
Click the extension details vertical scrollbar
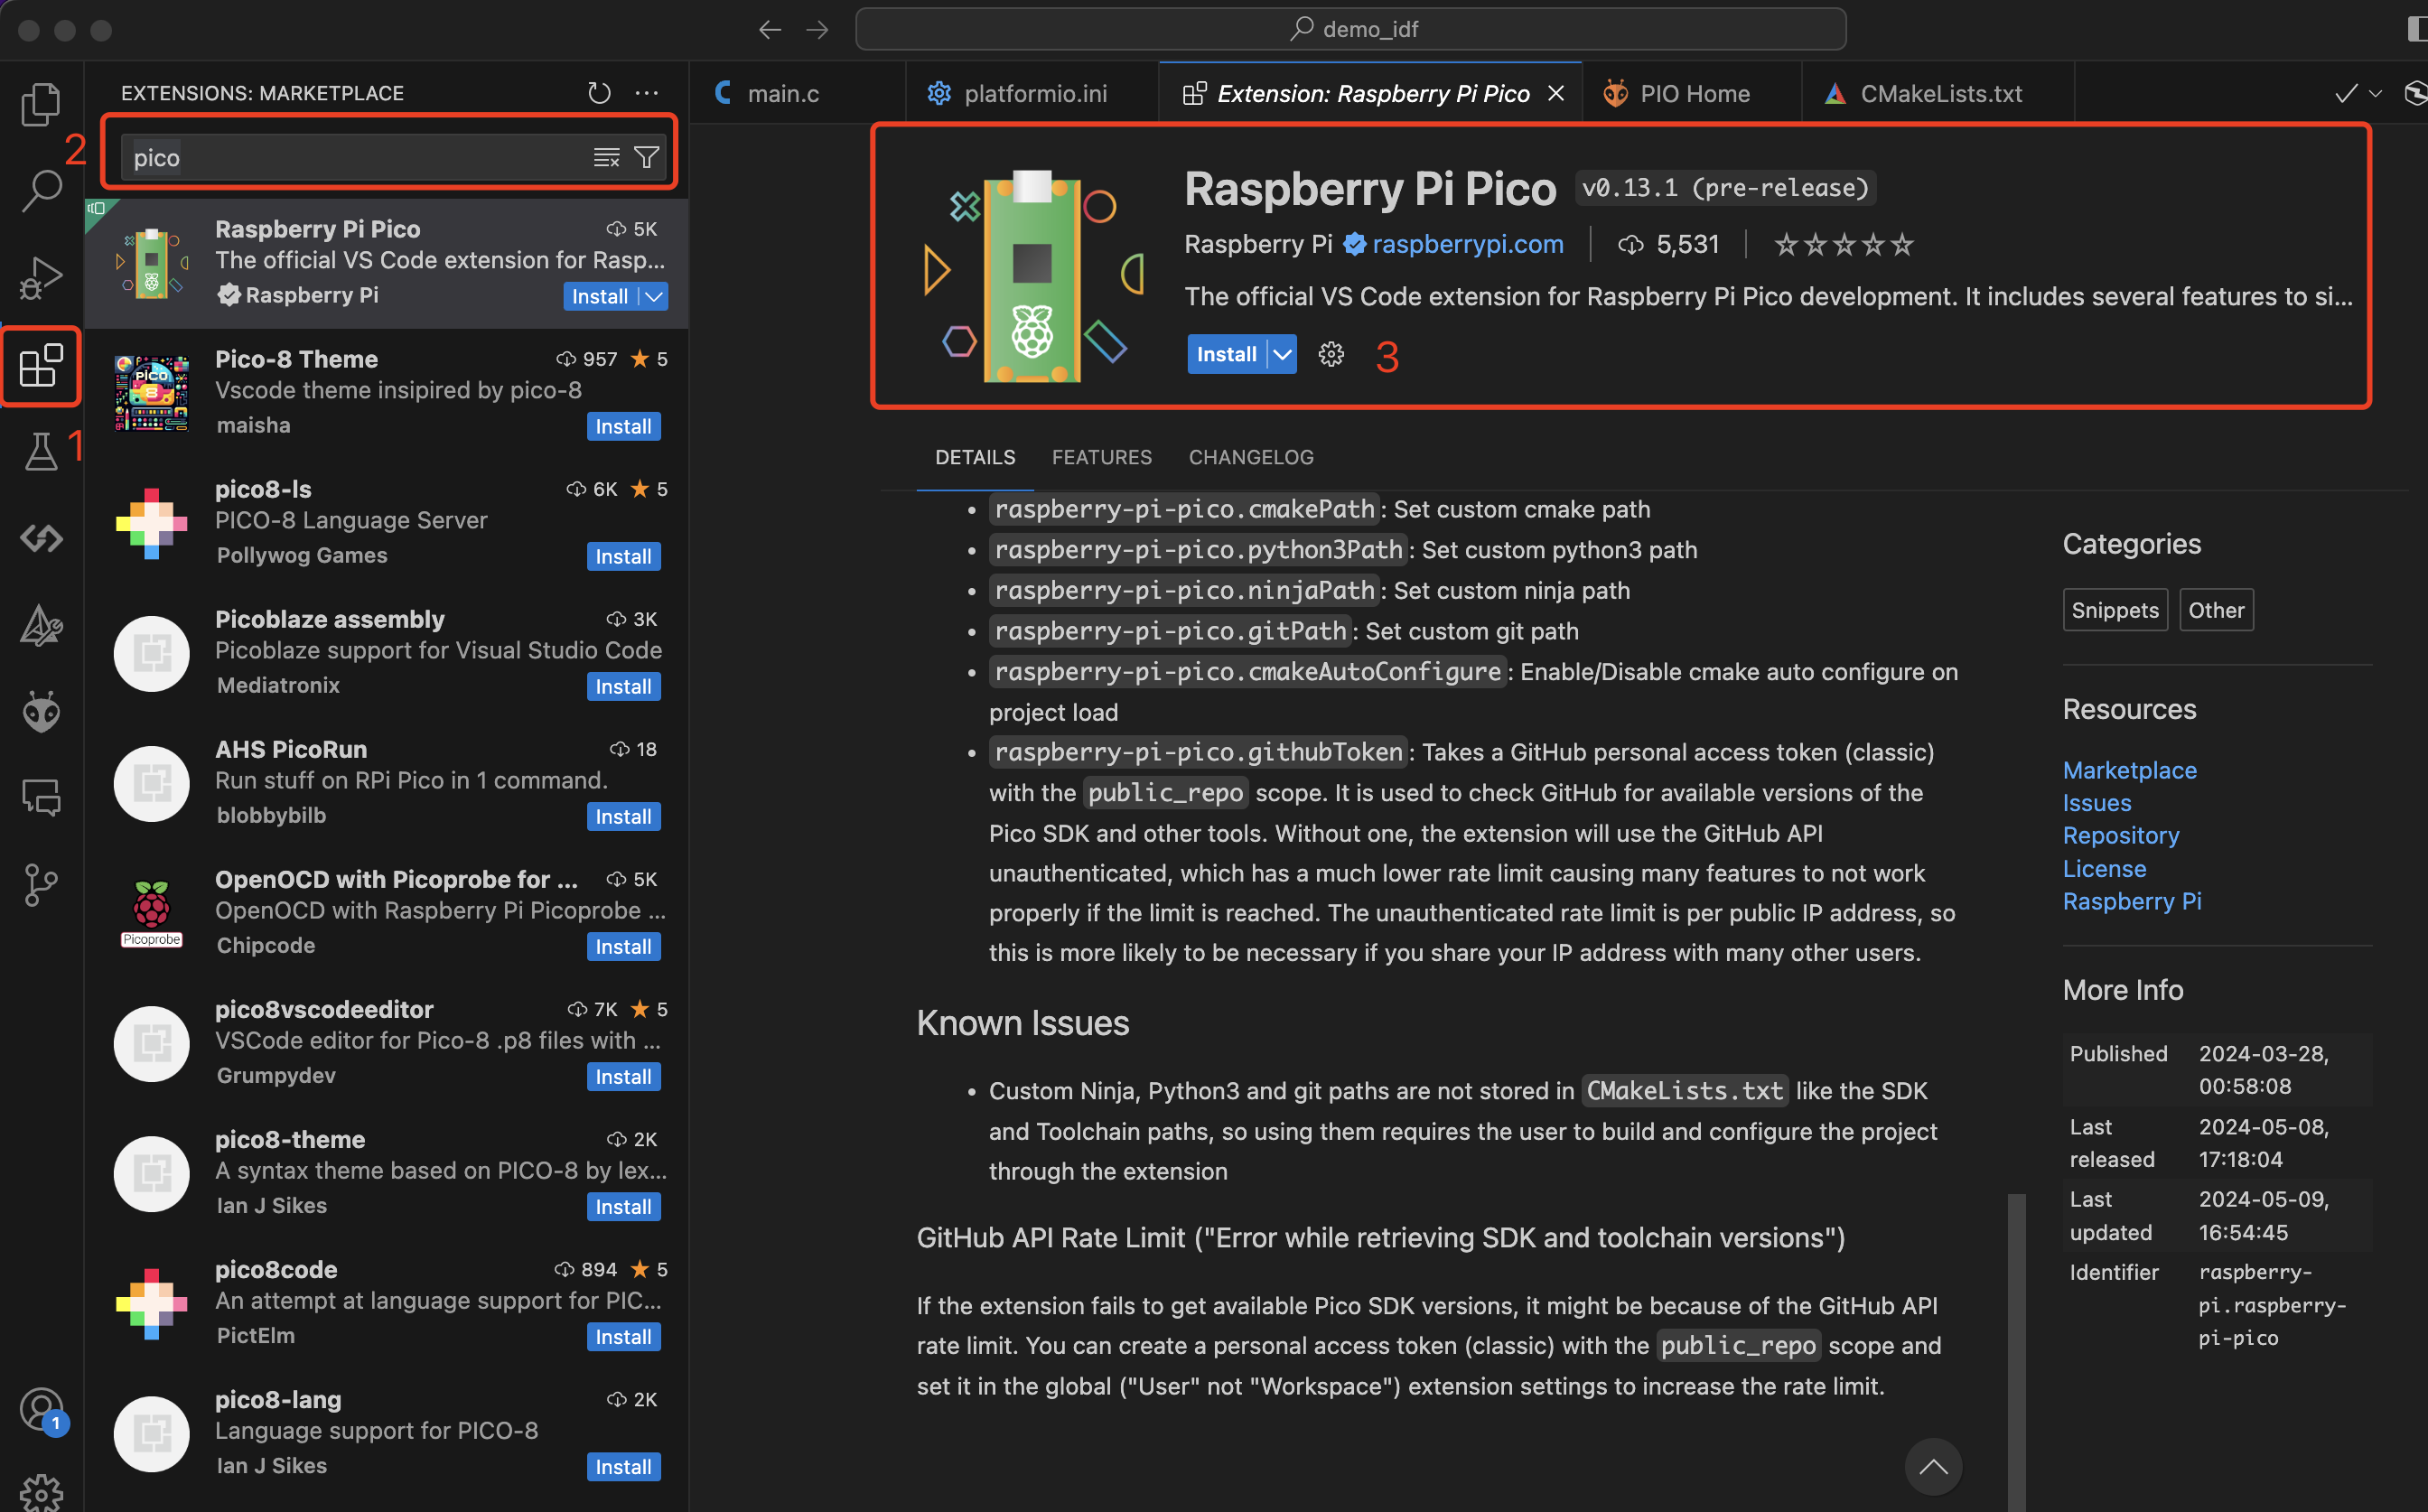[2015, 1350]
